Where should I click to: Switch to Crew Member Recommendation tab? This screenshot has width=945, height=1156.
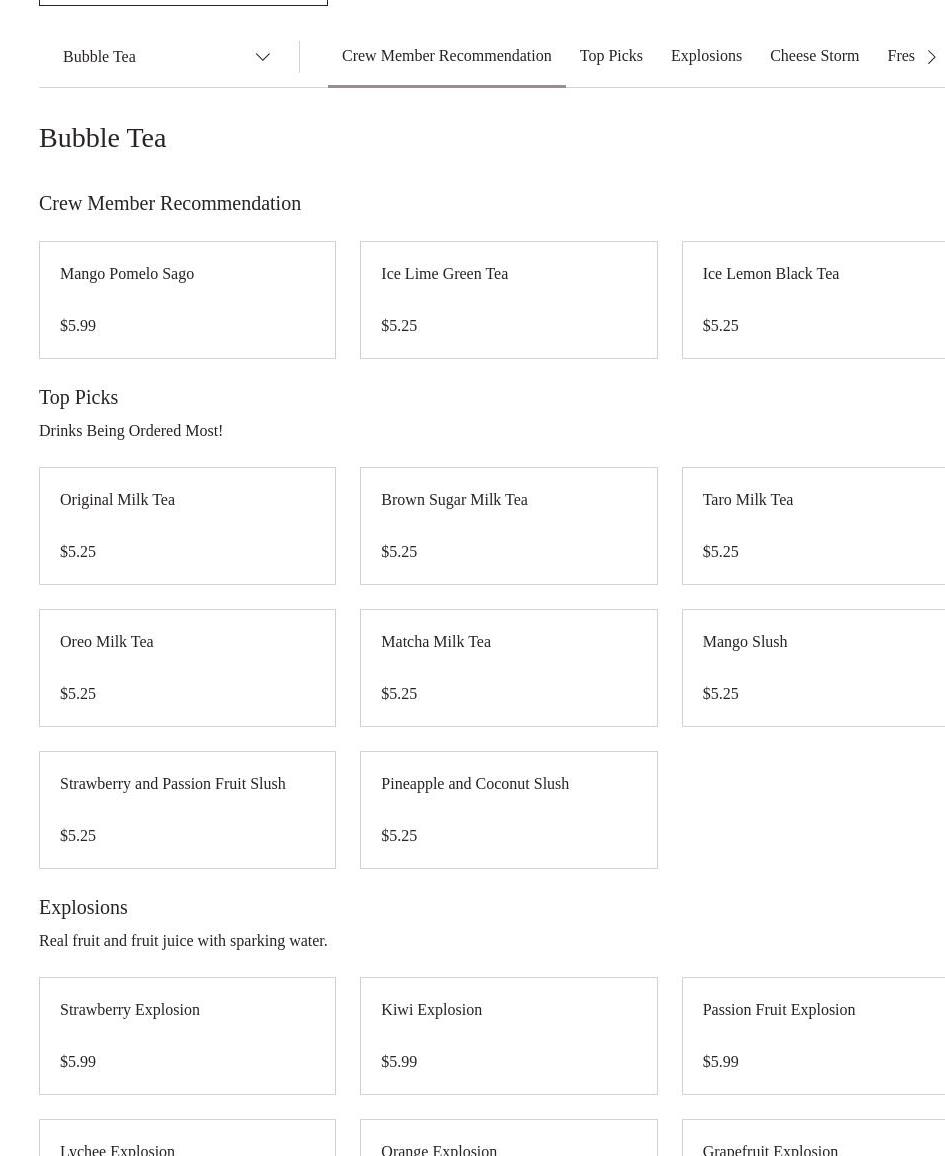point(446,56)
